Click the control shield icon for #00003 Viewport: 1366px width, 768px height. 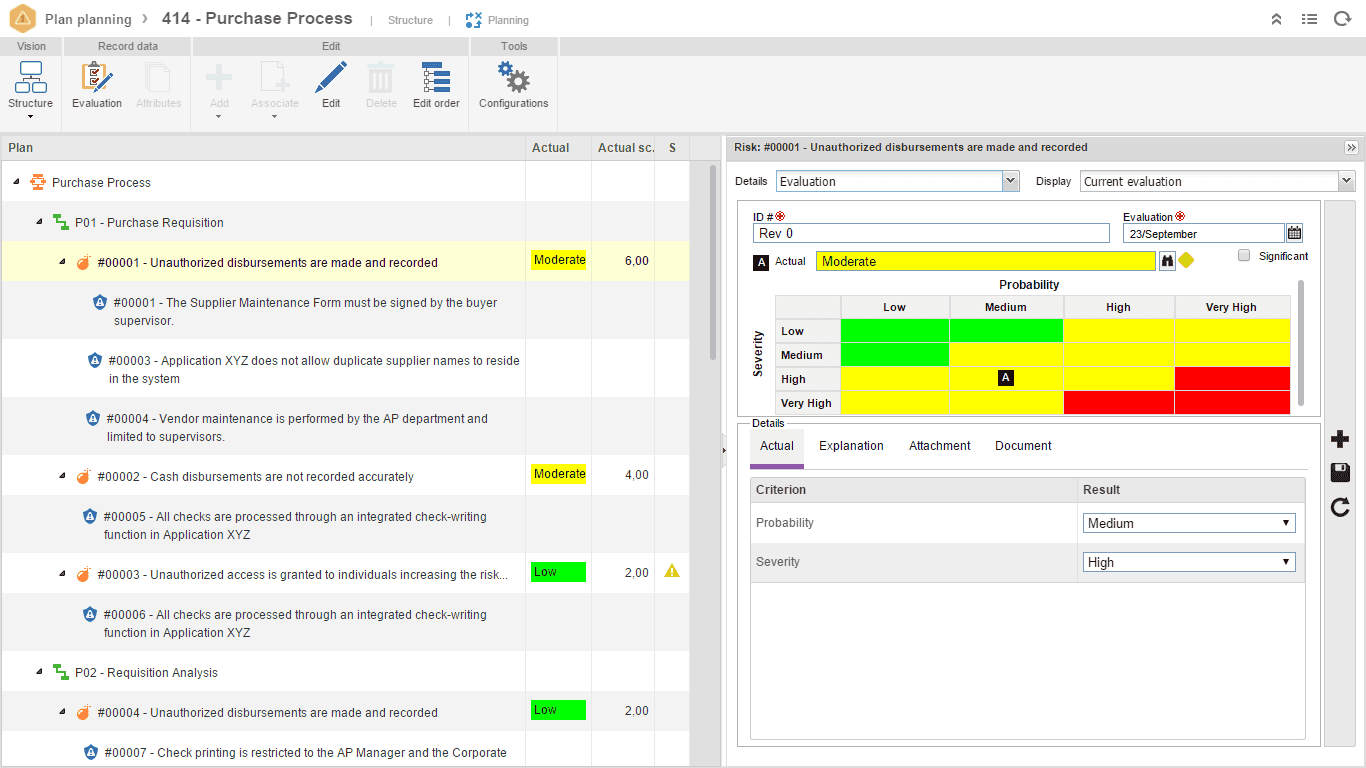coord(95,361)
